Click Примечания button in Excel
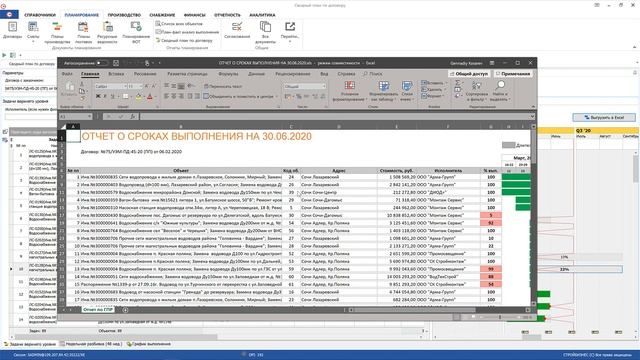640x360 pixels. point(513,74)
